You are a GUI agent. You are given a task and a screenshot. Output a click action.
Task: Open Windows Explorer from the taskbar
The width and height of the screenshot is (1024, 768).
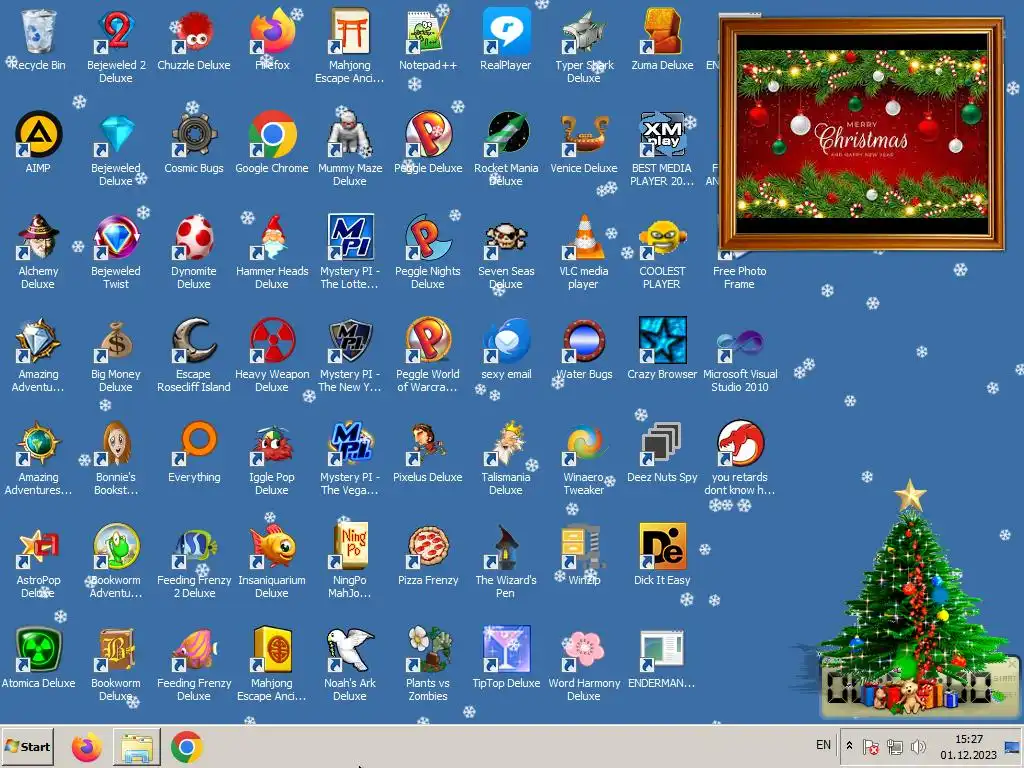136,746
